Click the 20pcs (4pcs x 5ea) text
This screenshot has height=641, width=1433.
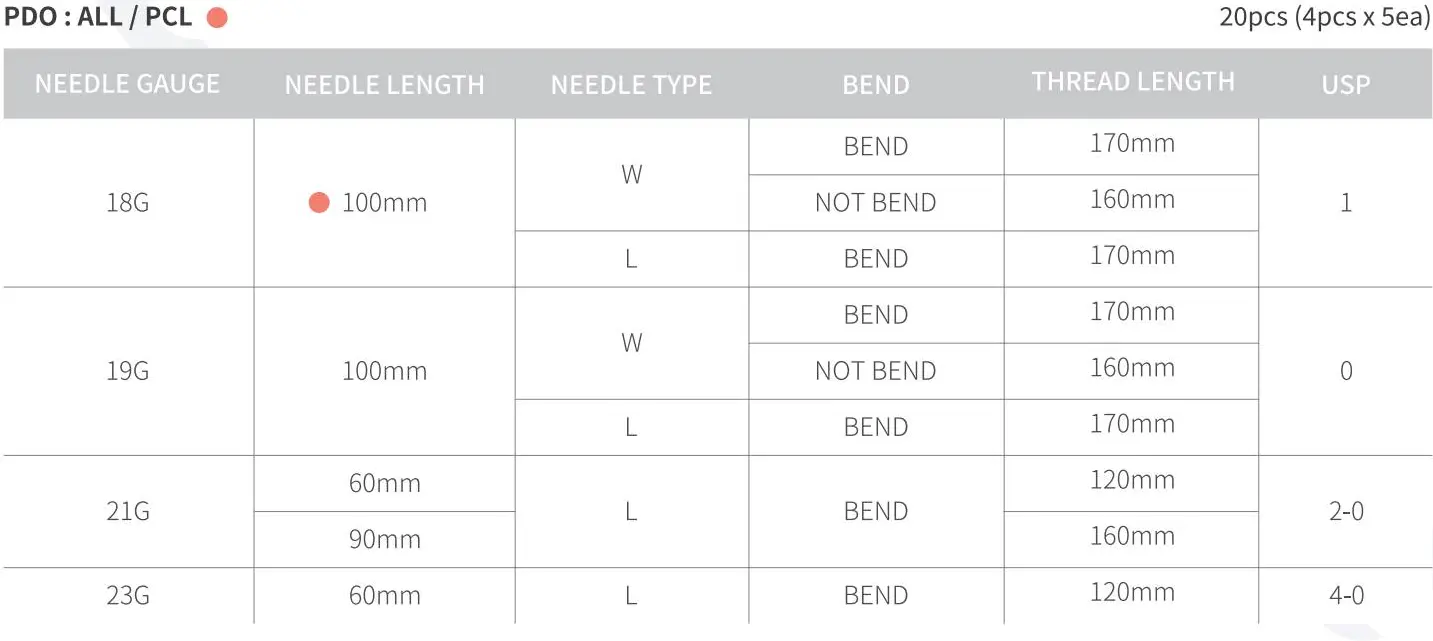[x=1324, y=18]
